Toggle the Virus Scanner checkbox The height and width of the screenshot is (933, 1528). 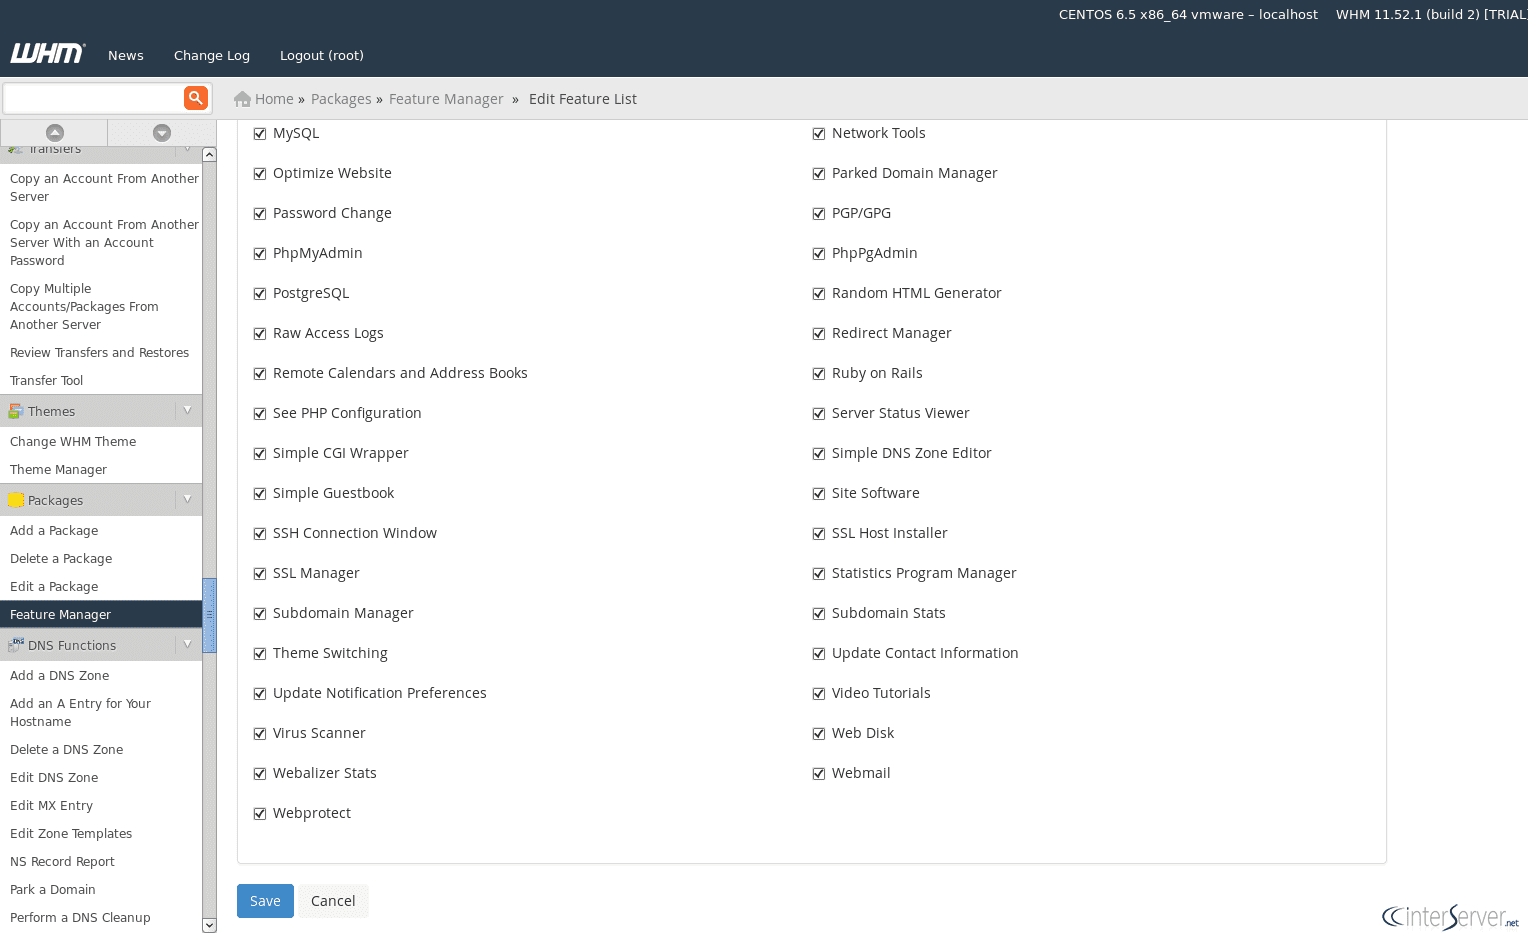260,733
